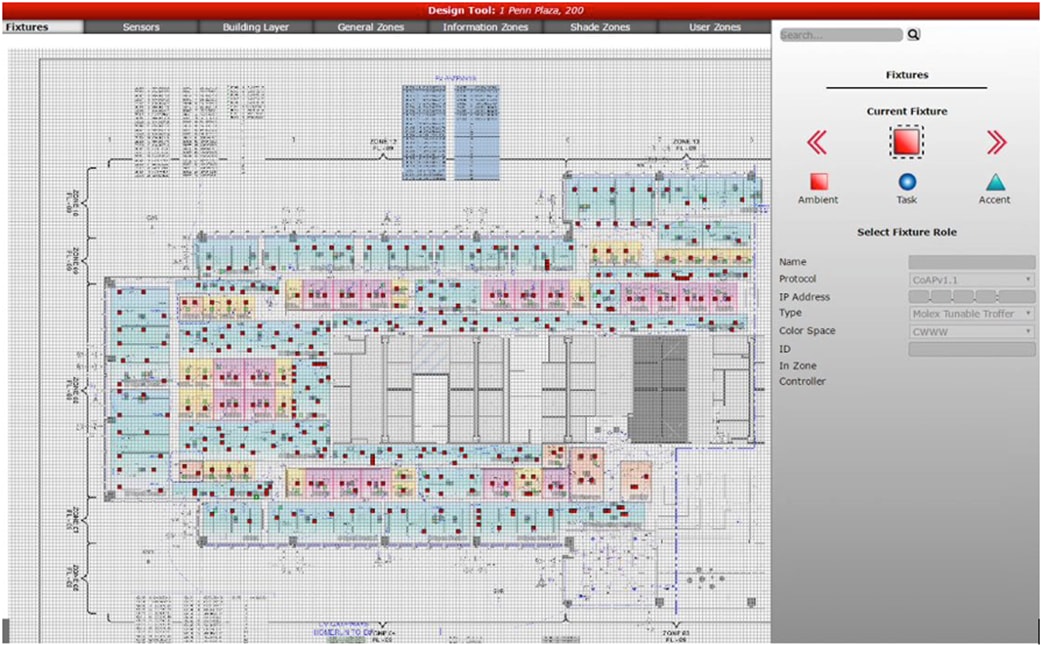Click the Accent label under the triangle
This screenshot has height=648, width=1042.
[x=994, y=199]
